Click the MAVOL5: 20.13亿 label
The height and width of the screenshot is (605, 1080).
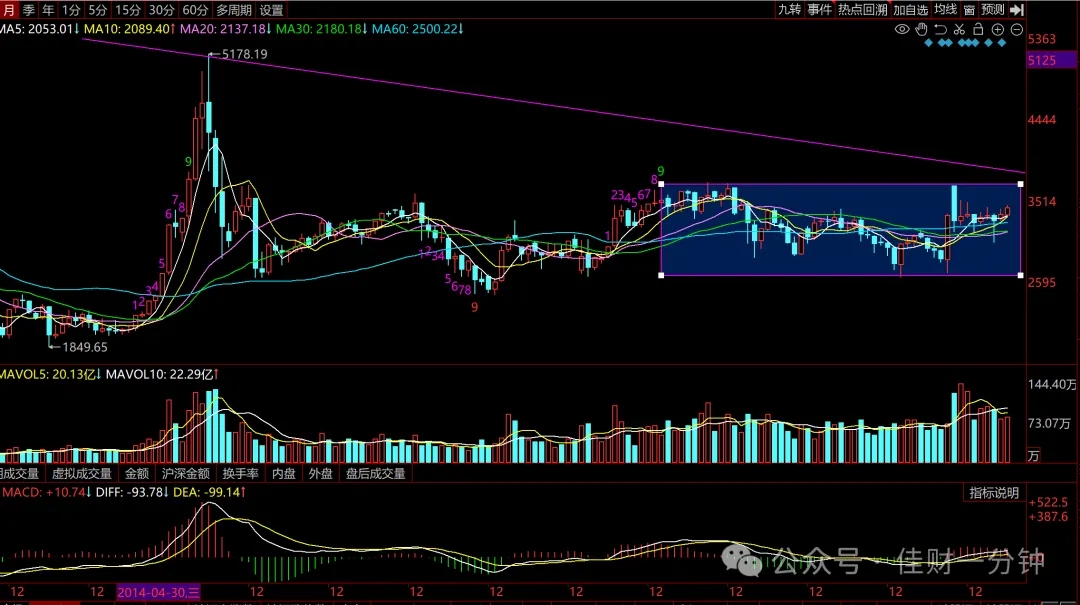pyautogui.click(x=50, y=374)
